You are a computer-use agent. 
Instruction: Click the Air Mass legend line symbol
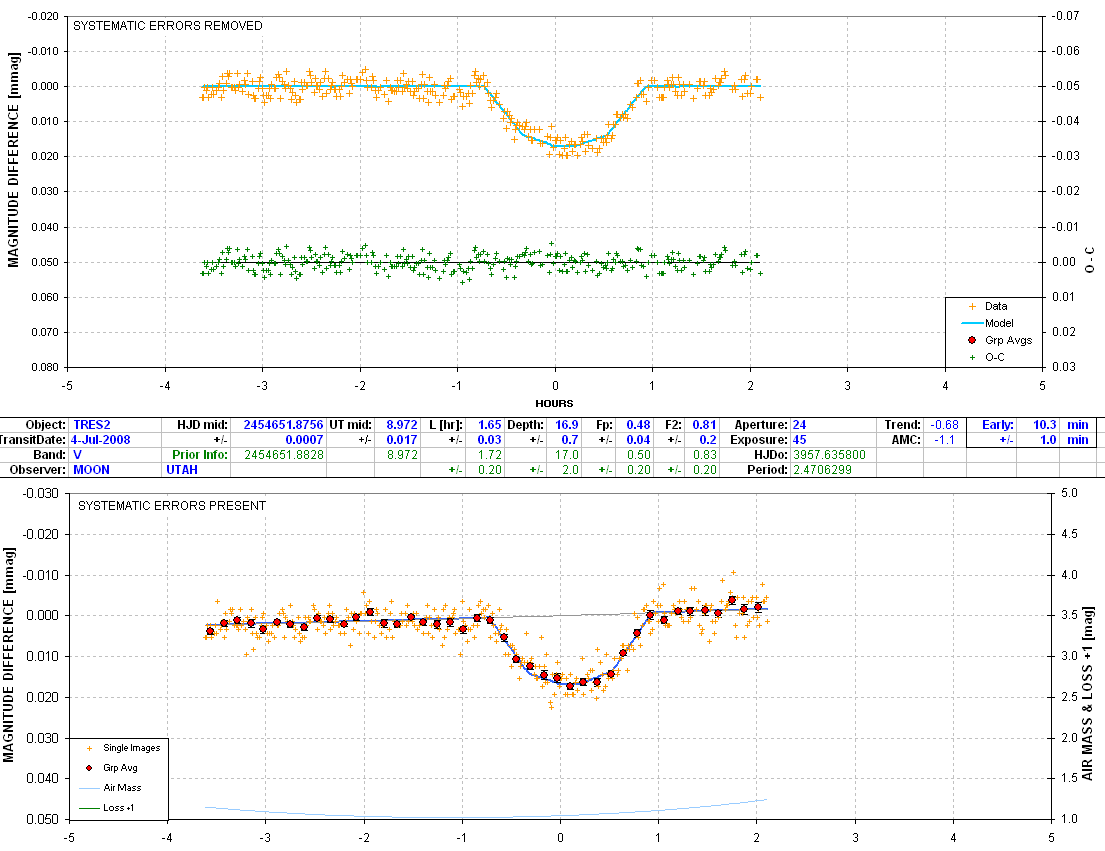90,788
